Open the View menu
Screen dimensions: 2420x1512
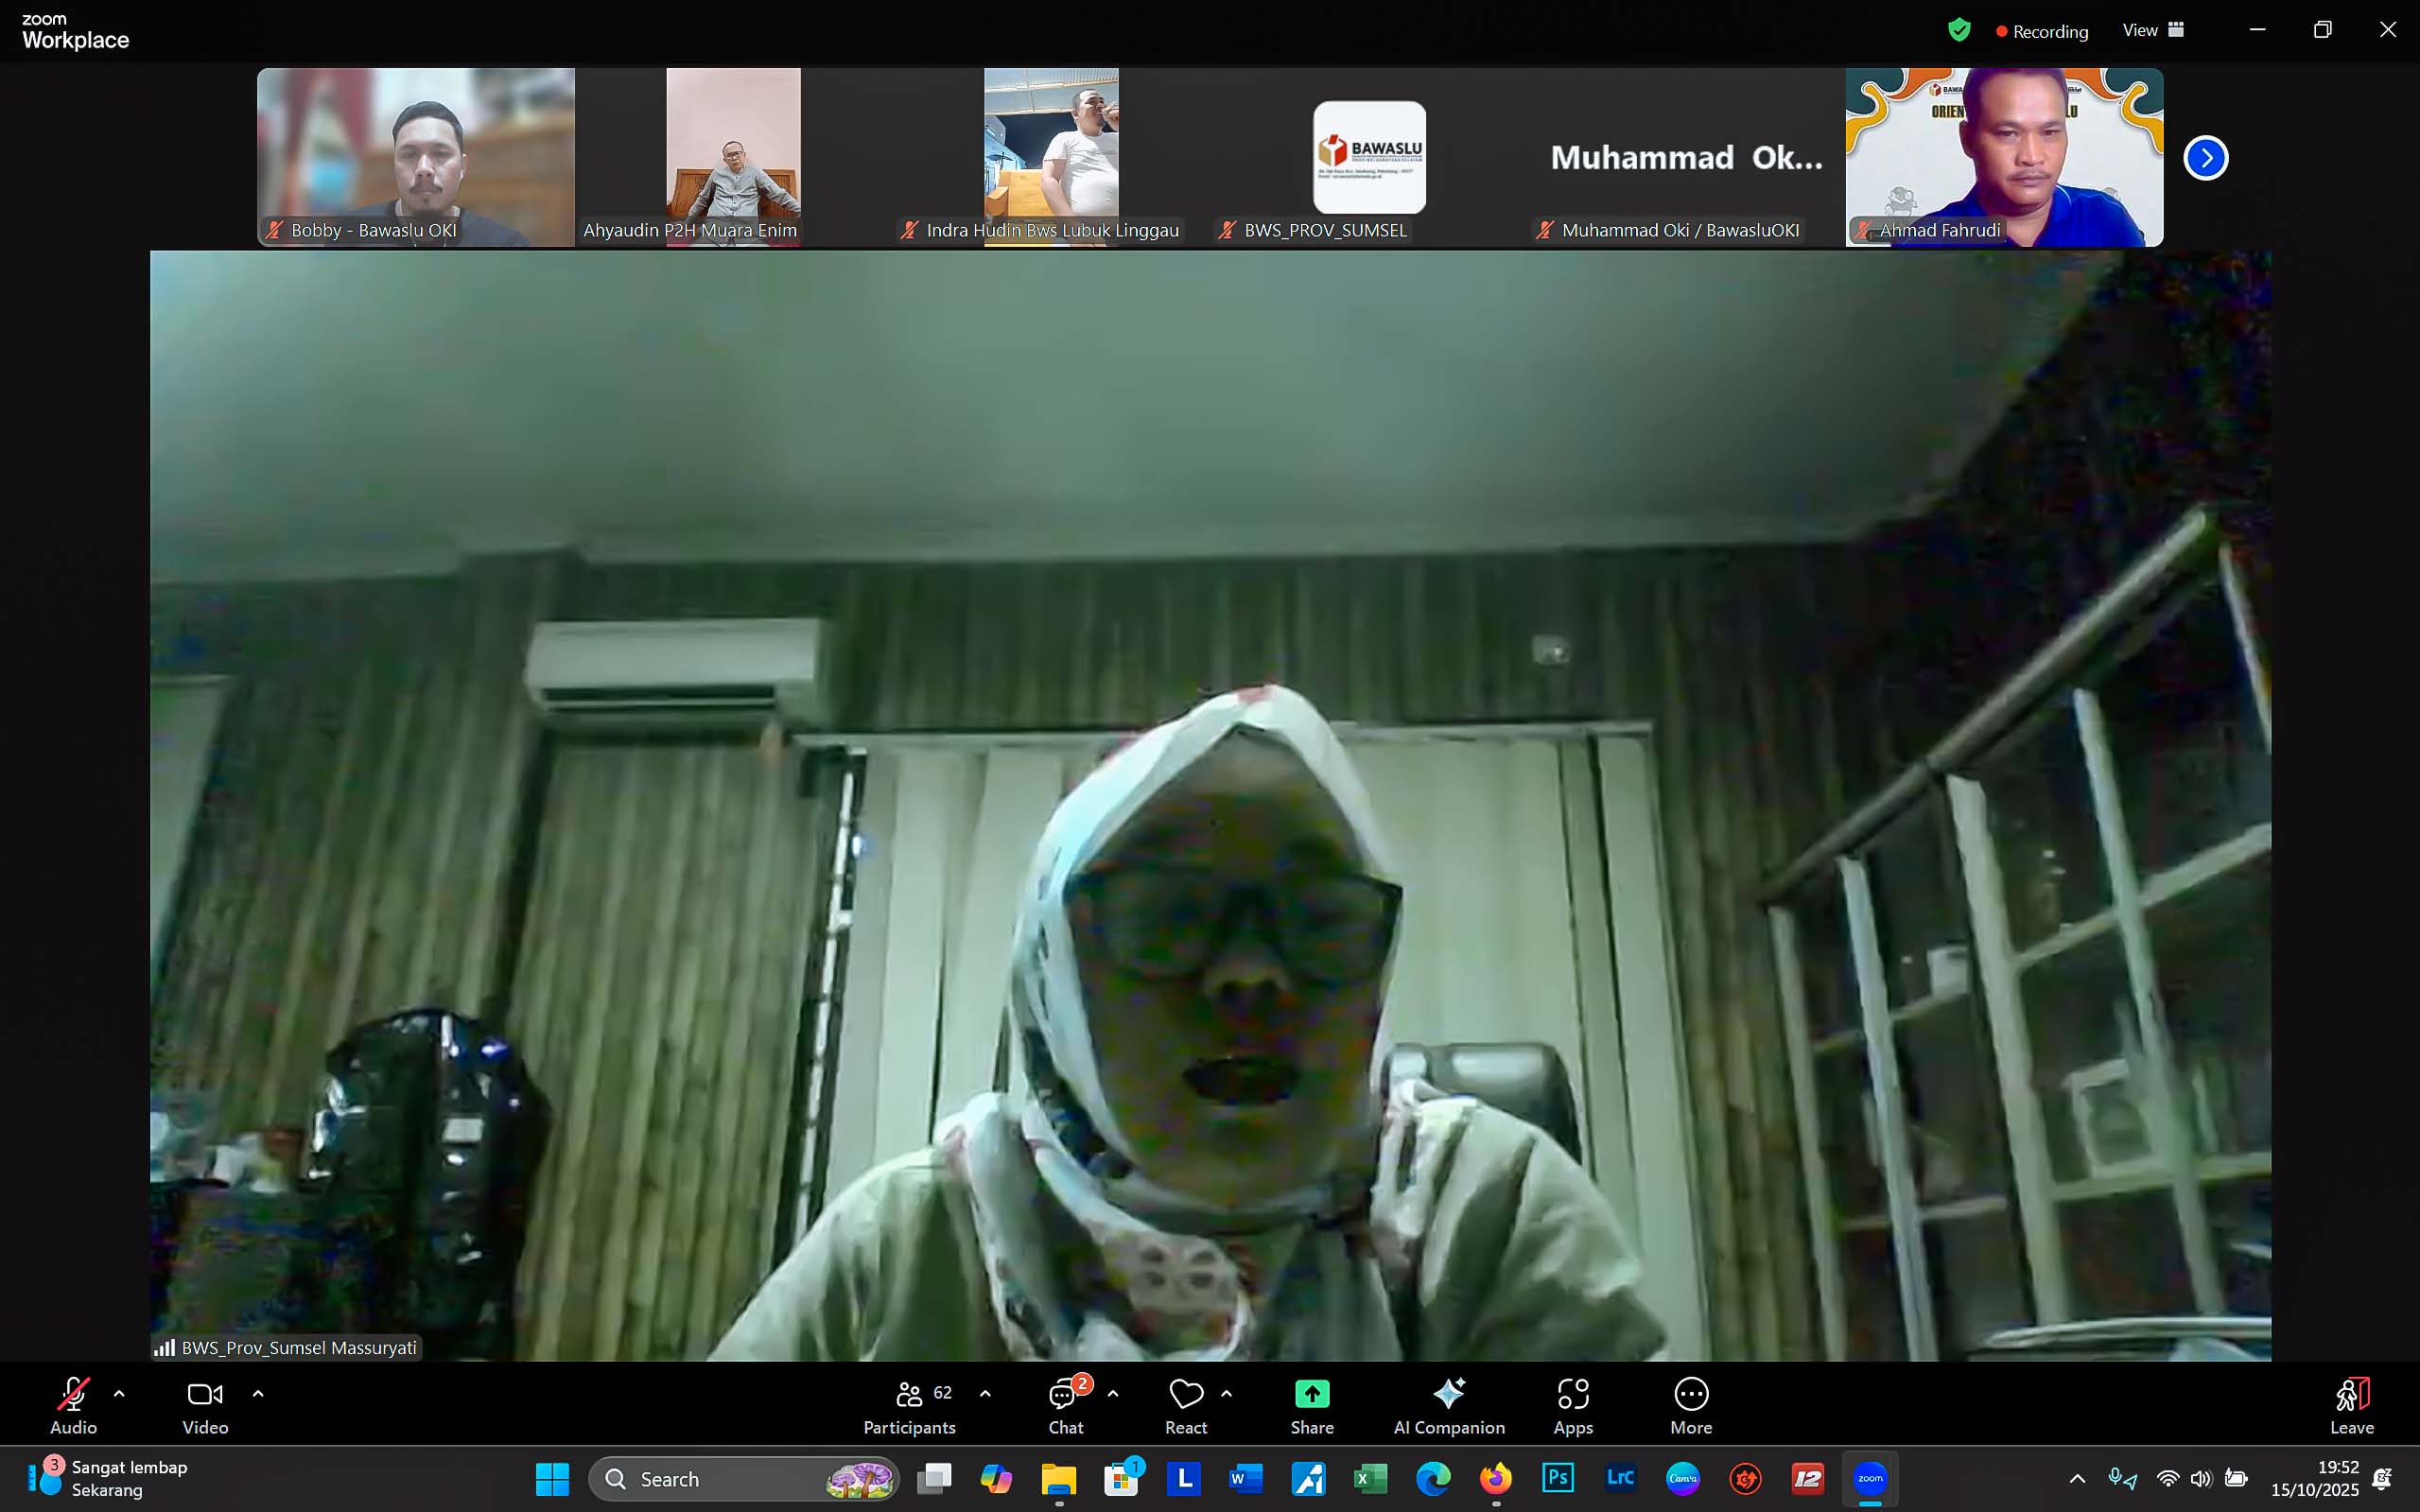click(2152, 30)
